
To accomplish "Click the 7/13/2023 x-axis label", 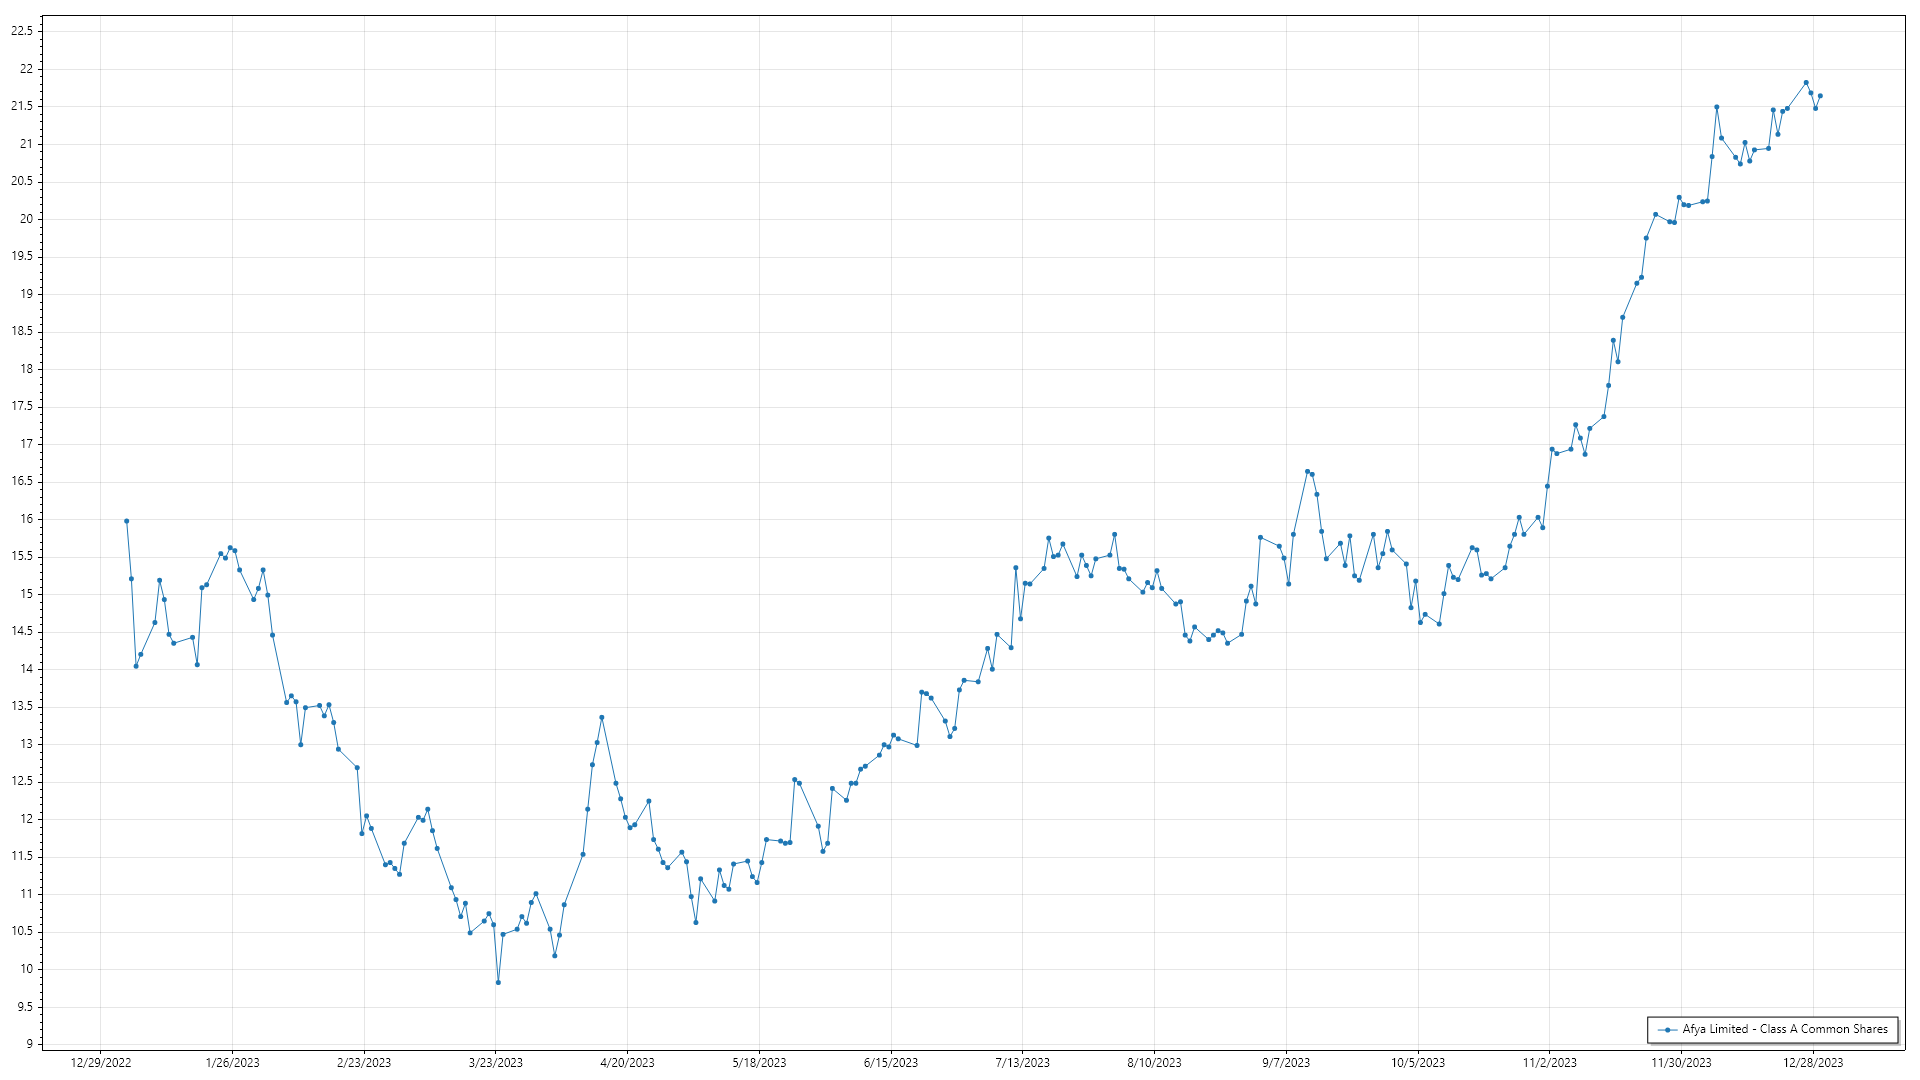I will pyautogui.click(x=1022, y=1063).
